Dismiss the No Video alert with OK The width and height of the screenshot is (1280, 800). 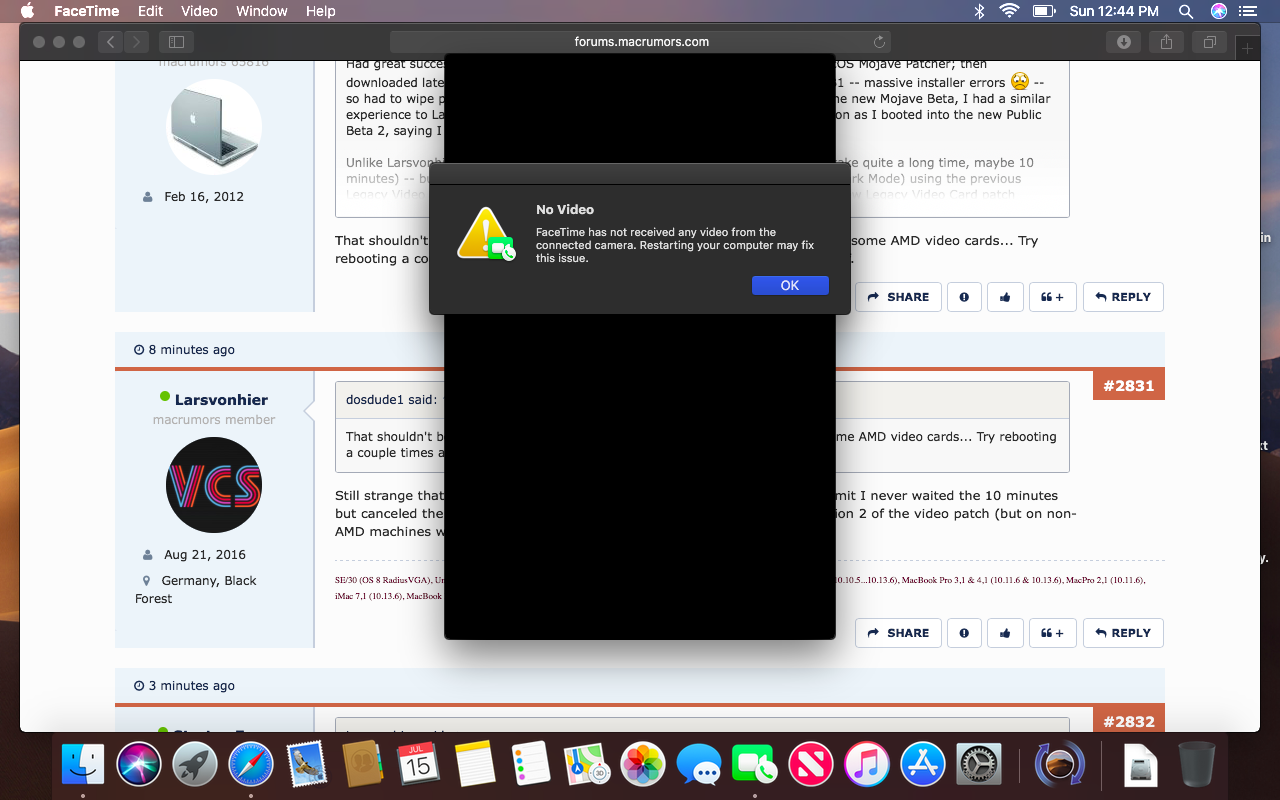coord(790,286)
